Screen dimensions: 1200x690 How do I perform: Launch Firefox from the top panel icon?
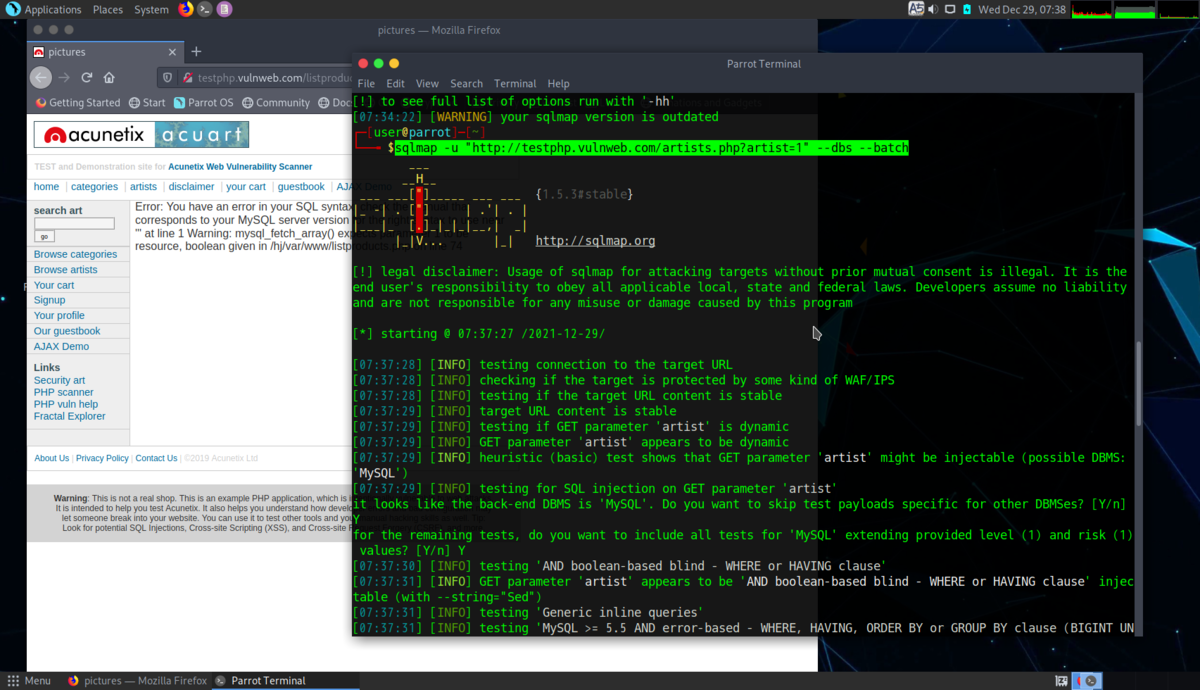(186, 9)
